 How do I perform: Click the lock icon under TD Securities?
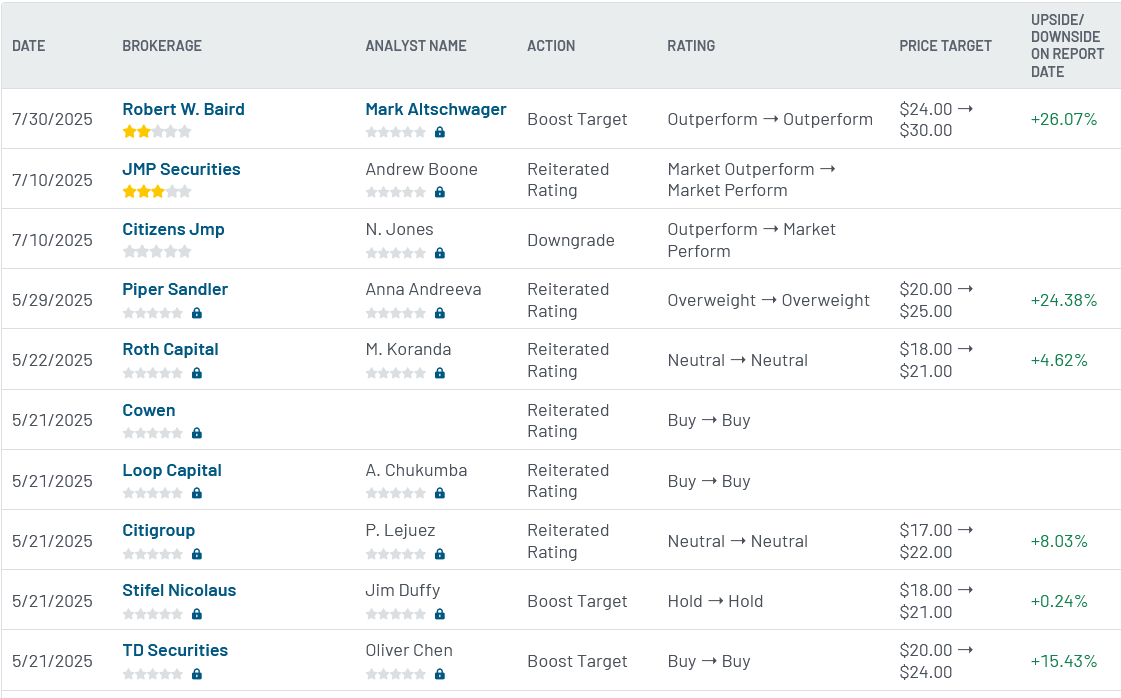(197, 674)
